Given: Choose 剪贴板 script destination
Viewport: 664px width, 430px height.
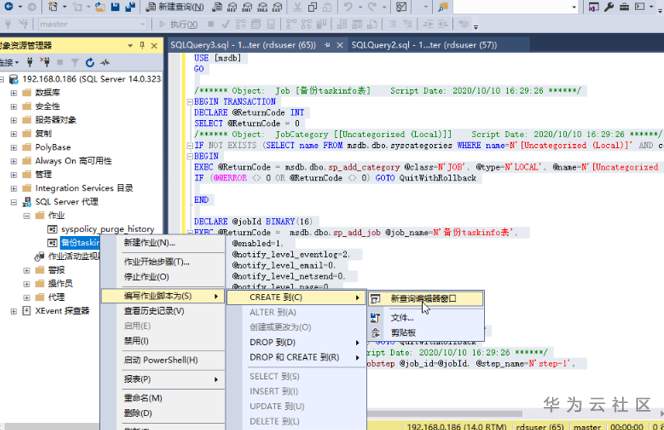Looking at the screenshot, I should [x=425, y=333].
